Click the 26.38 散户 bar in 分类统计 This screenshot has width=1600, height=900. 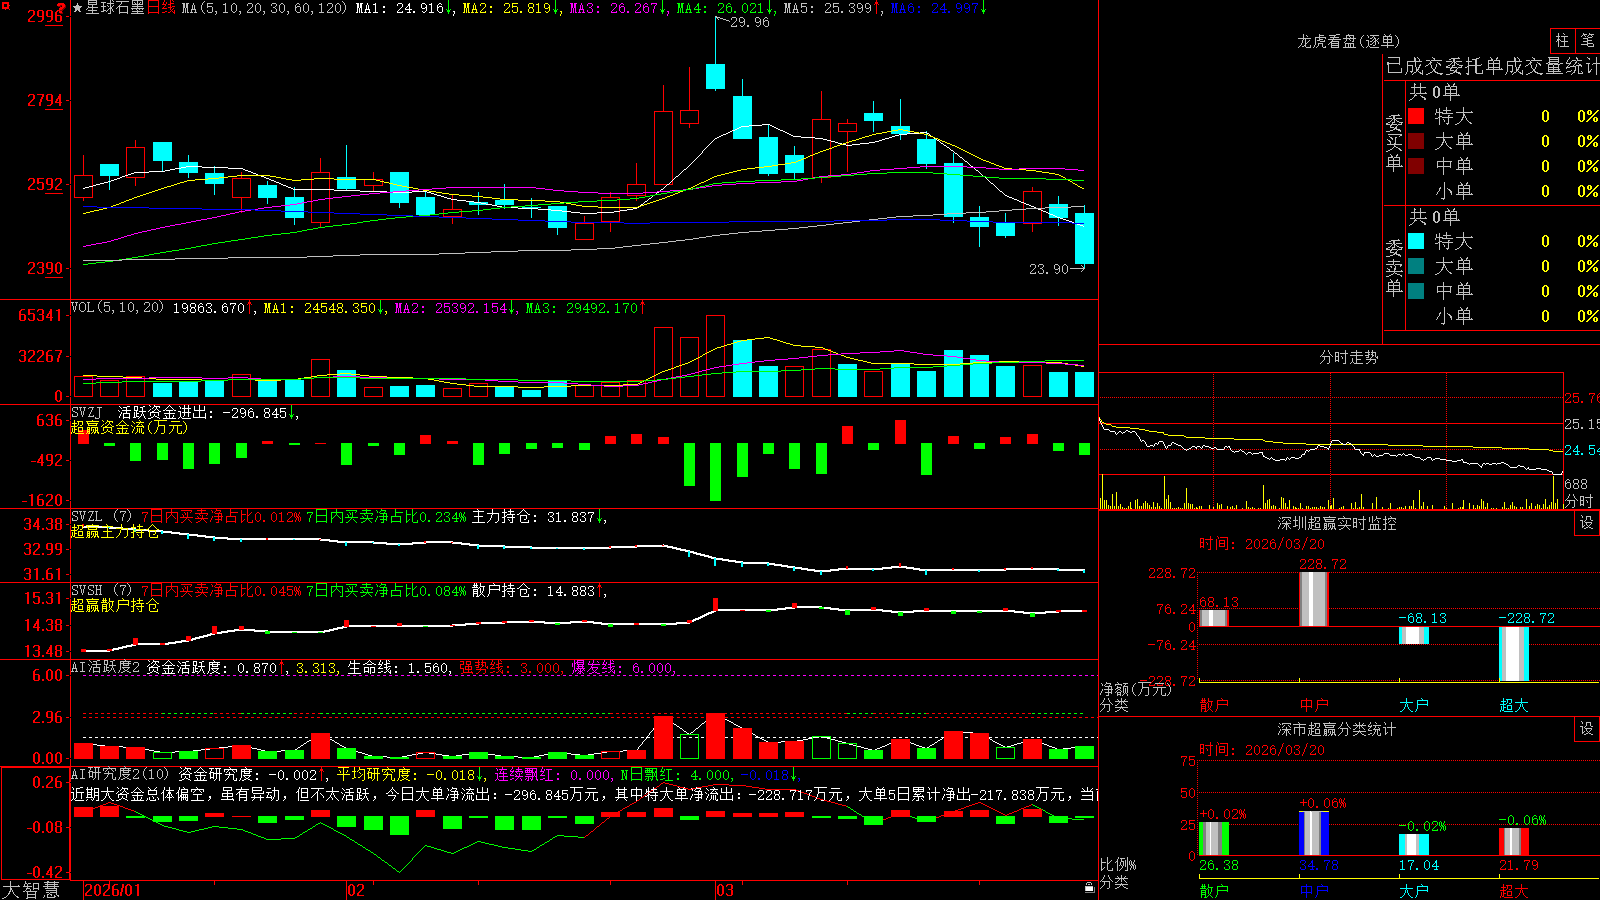(1214, 839)
